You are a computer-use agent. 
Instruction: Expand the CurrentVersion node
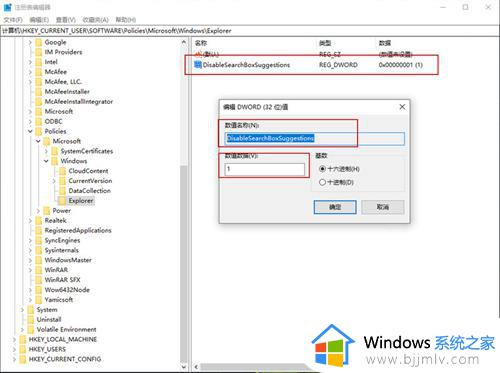(54, 181)
